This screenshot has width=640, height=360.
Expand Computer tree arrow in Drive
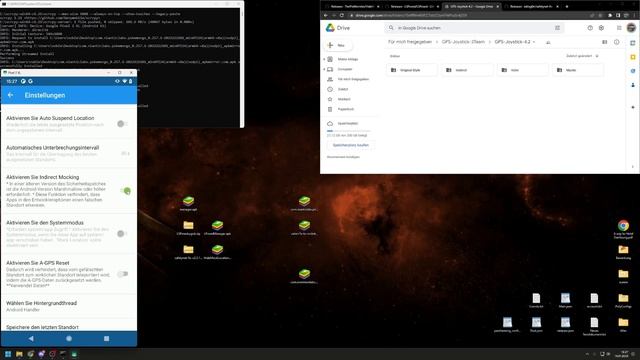(x=324, y=69)
